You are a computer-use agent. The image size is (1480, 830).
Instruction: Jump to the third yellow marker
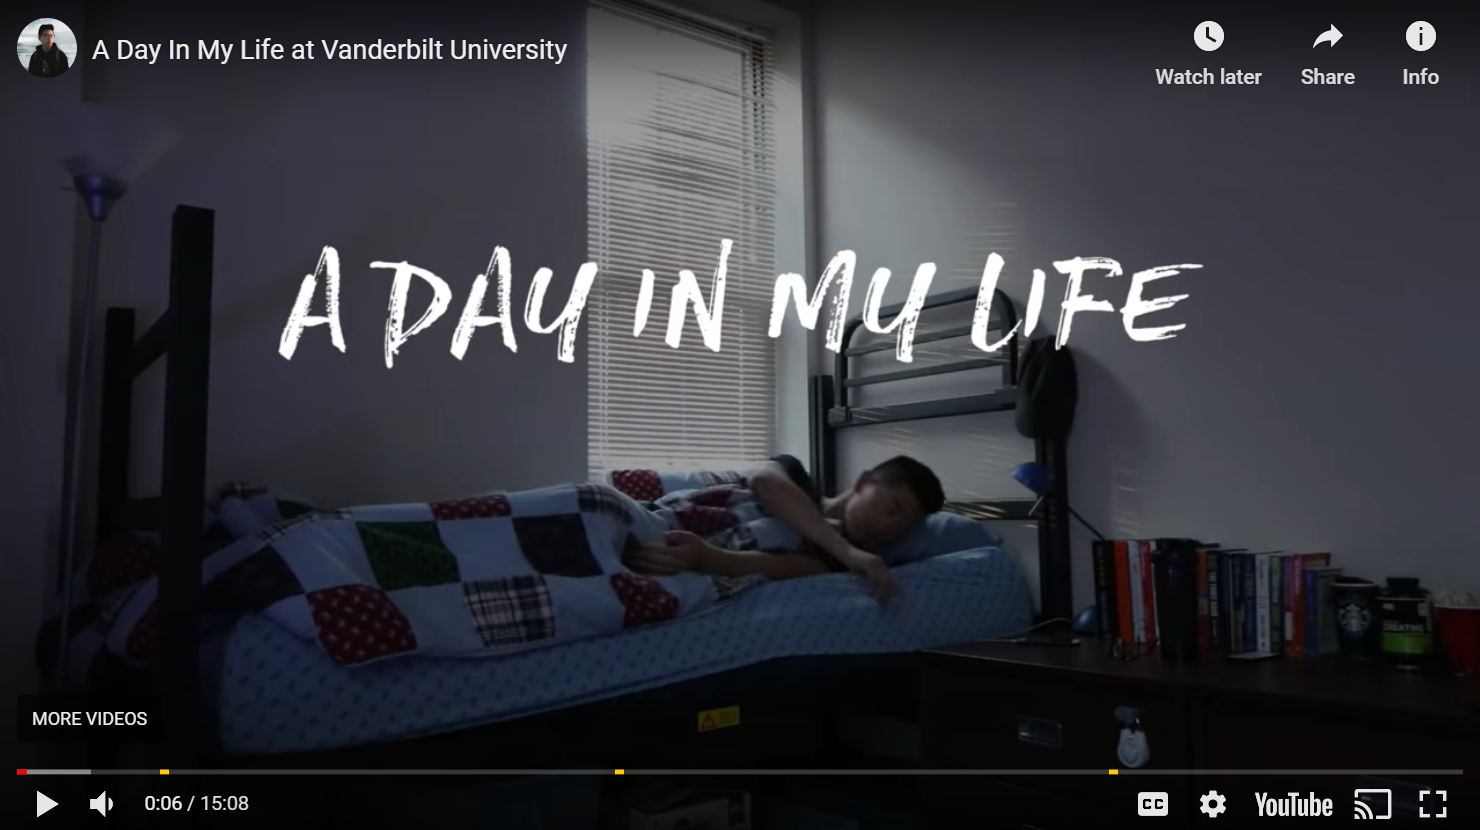1113,772
